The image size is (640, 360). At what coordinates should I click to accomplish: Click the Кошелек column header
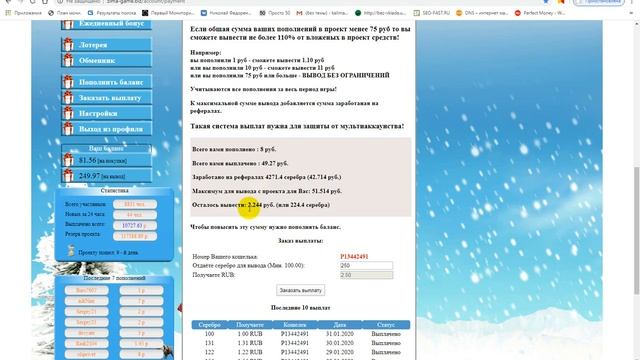pyautogui.click(x=295, y=325)
